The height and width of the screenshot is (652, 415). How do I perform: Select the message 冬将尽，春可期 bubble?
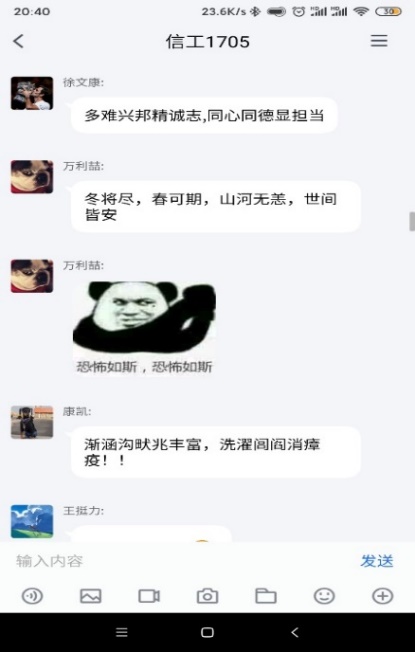tap(216, 207)
